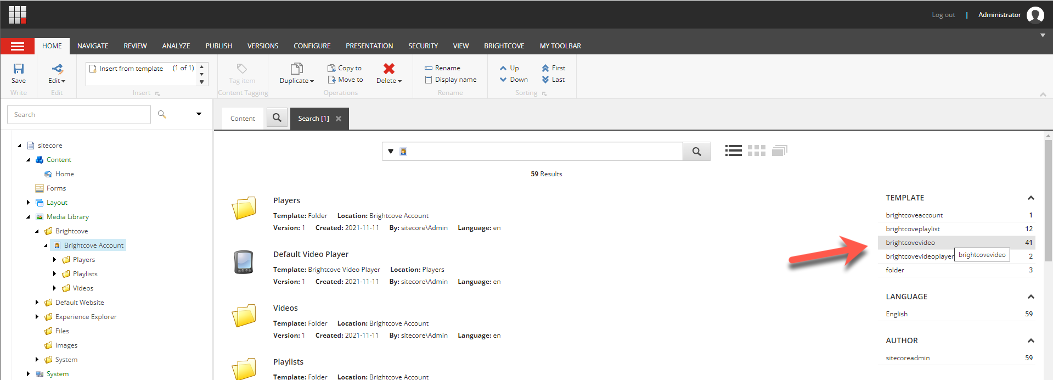Switch to the Content tab

click(243, 118)
